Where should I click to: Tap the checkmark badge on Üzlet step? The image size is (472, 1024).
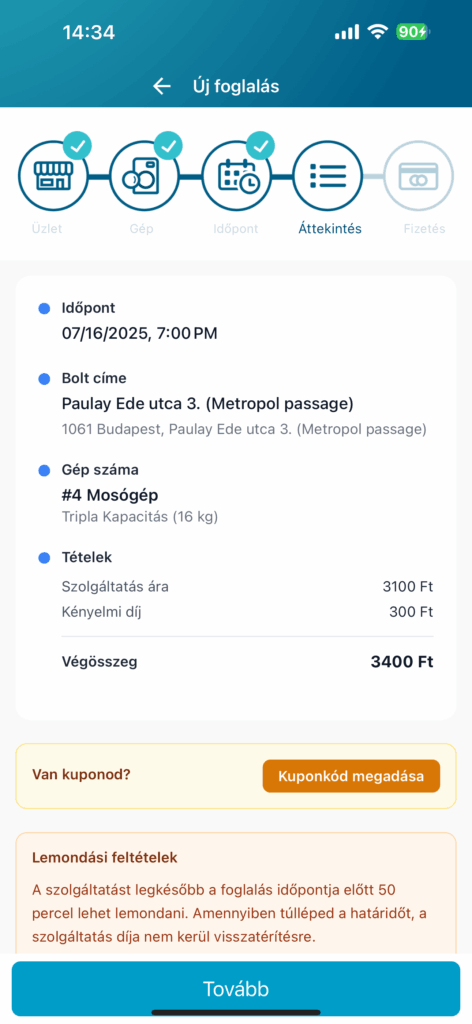tap(78, 147)
